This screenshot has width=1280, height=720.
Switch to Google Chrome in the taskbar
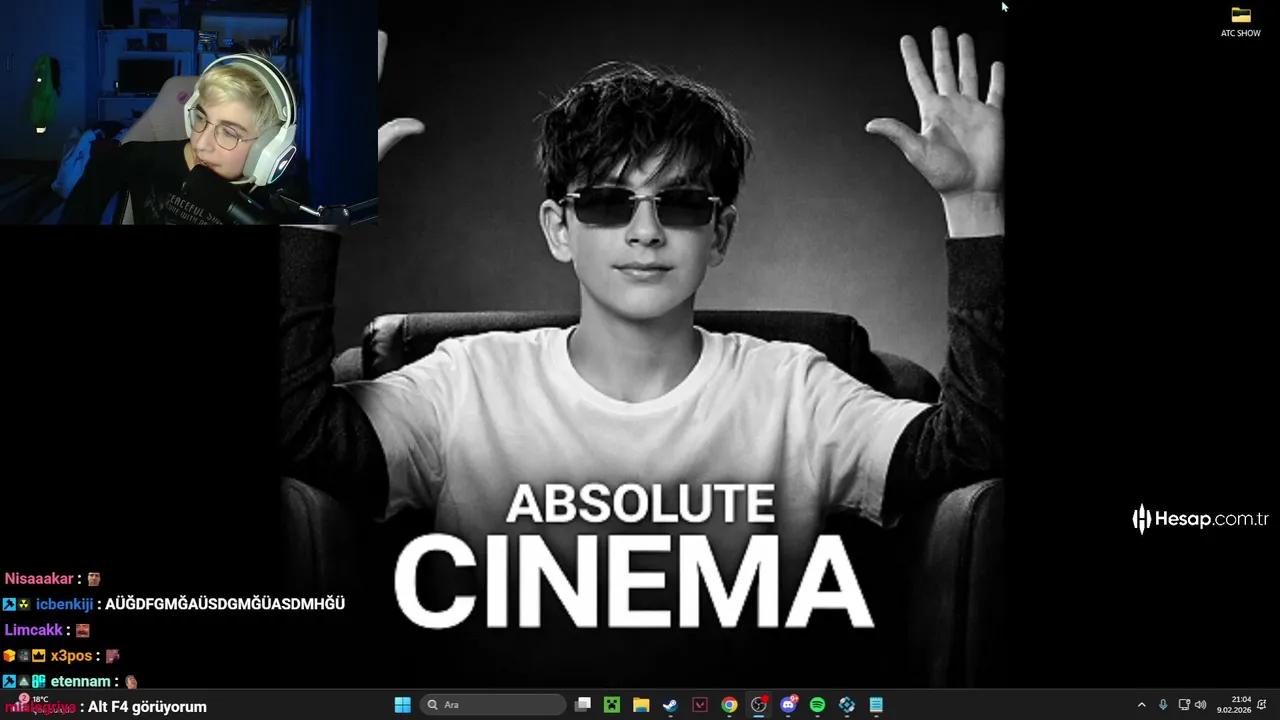[729, 705]
